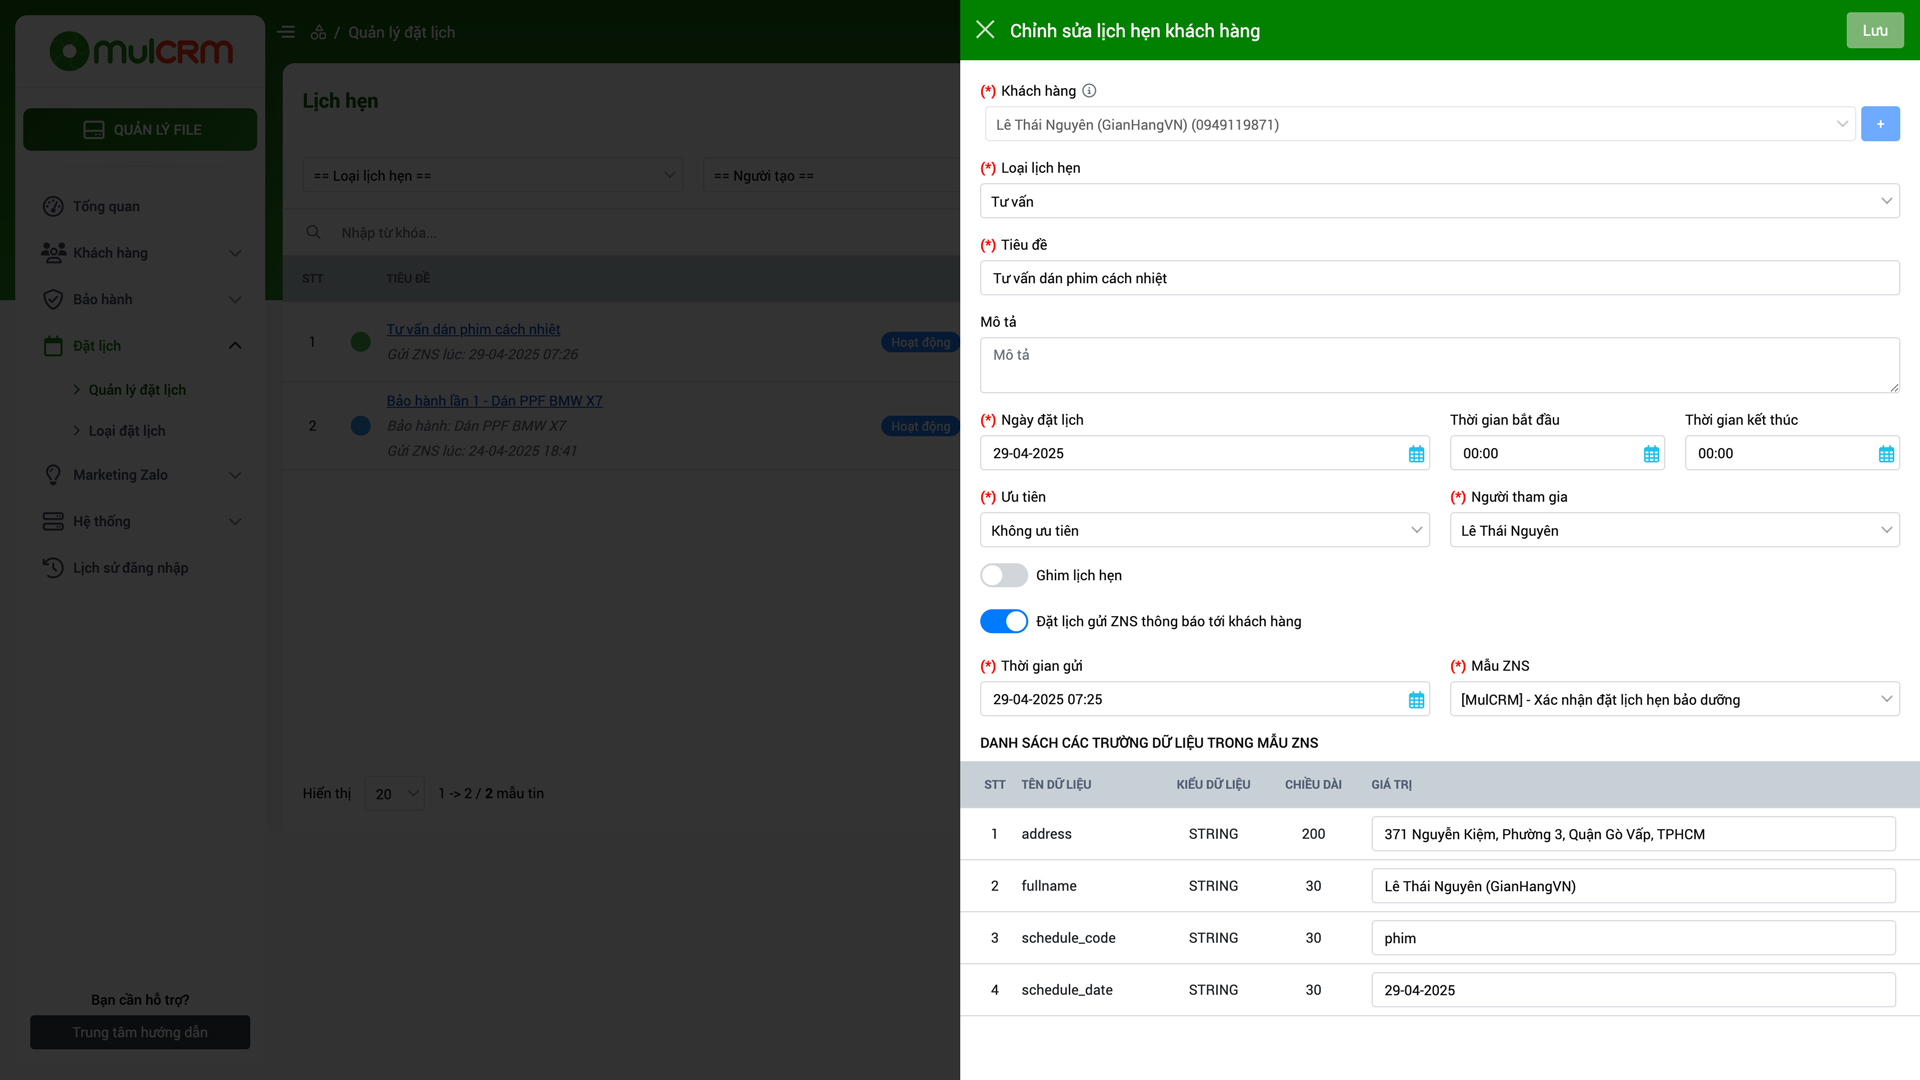Disable ZNS notification booking toggle

[1004, 621]
